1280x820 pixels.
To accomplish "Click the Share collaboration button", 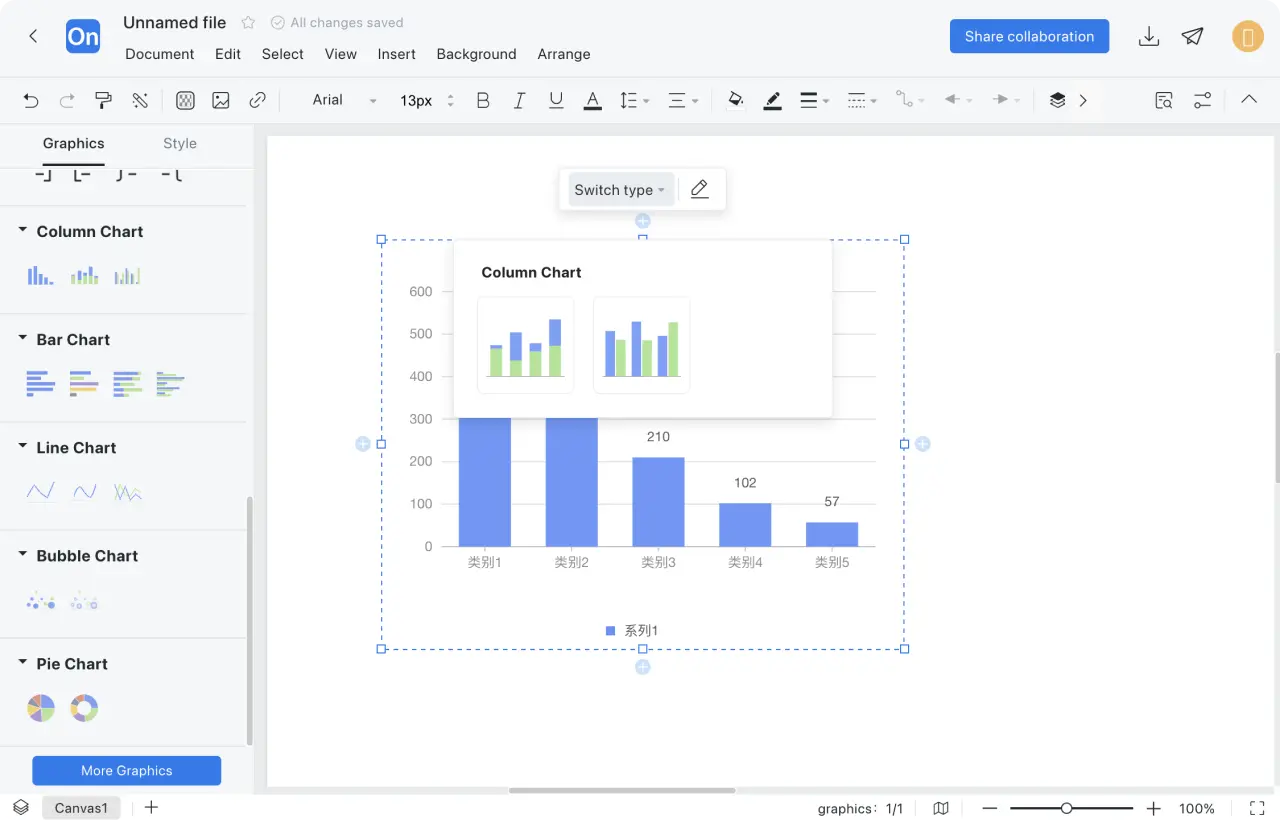I will pyautogui.click(x=1029, y=36).
